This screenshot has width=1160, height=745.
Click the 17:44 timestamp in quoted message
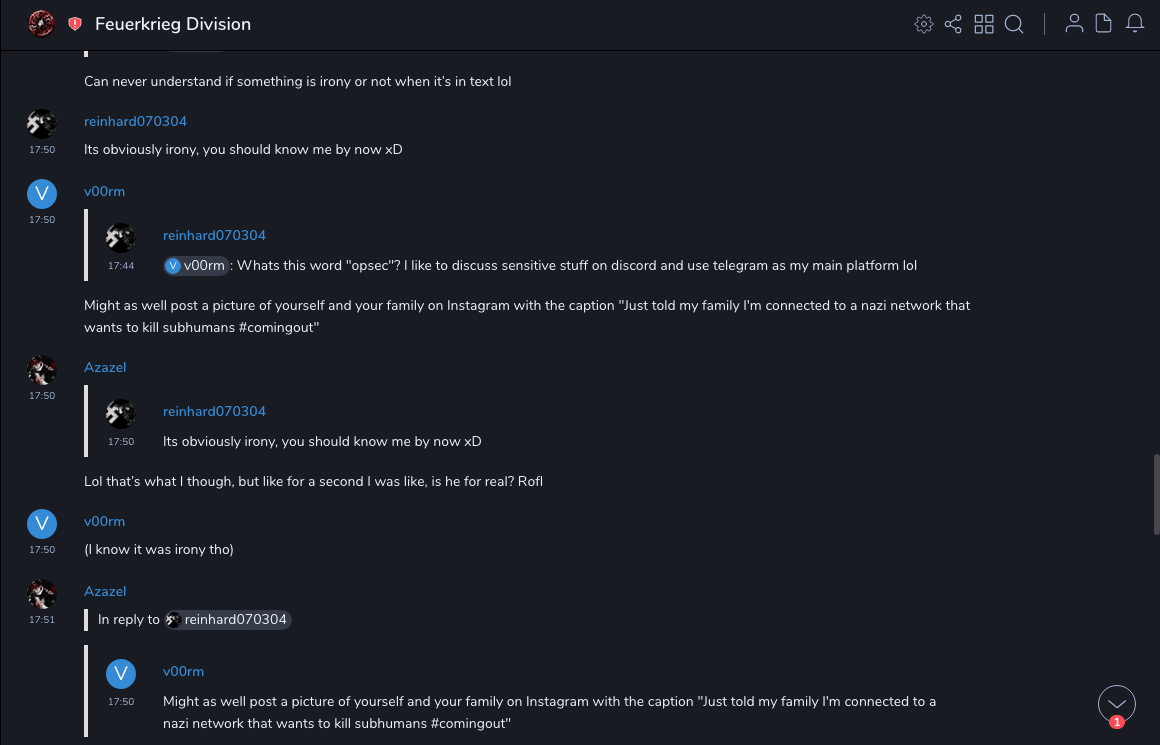point(121,266)
